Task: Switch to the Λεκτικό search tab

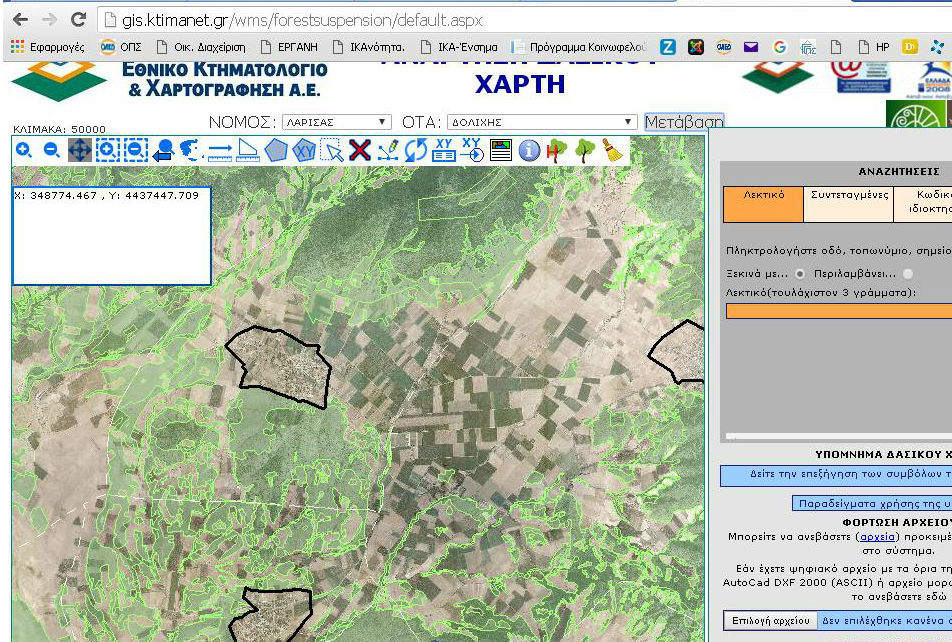Action: (763, 203)
